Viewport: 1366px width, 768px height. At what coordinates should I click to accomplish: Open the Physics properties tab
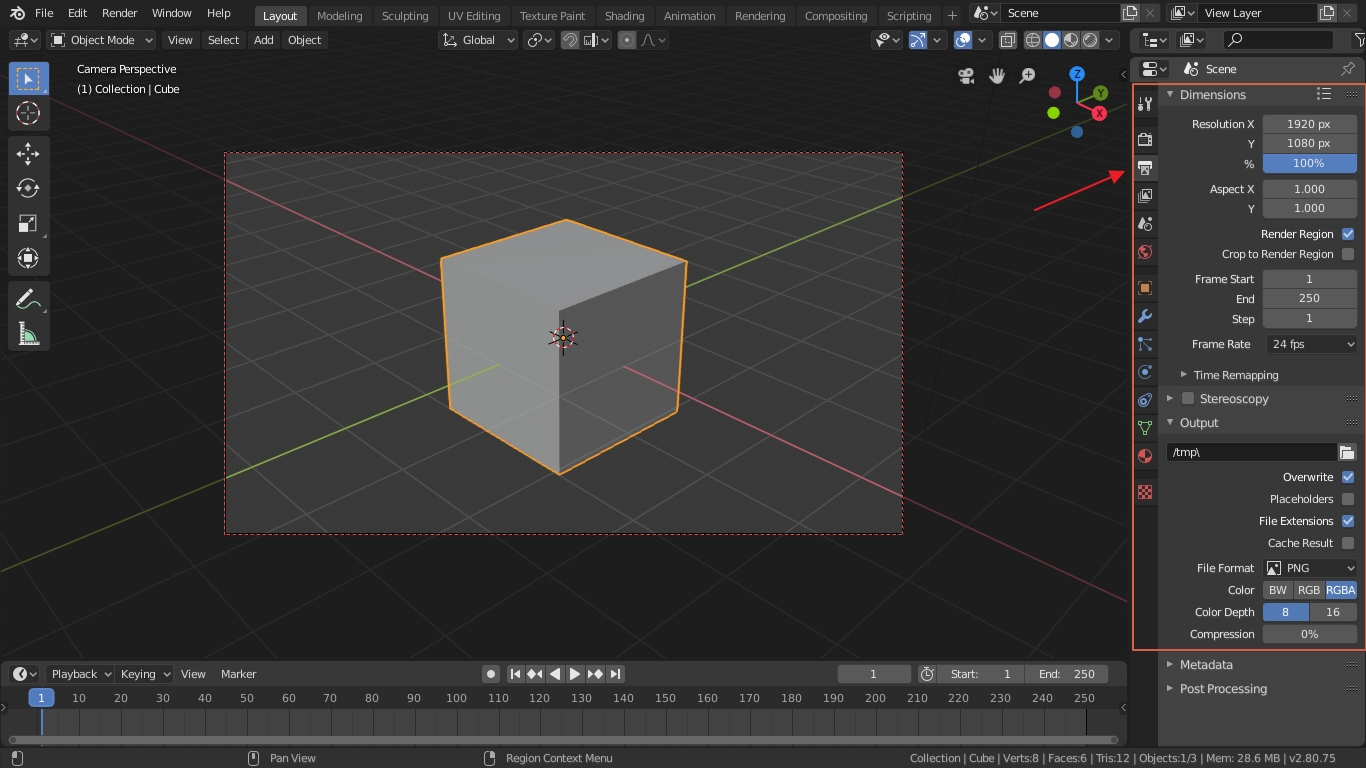pos(1145,371)
